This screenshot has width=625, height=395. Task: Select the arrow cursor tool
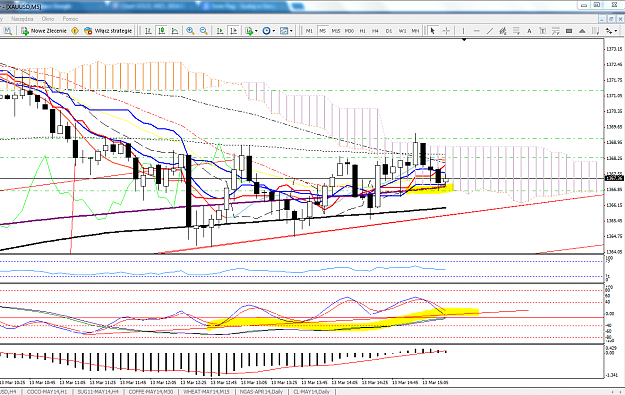pyautogui.click(x=433, y=31)
